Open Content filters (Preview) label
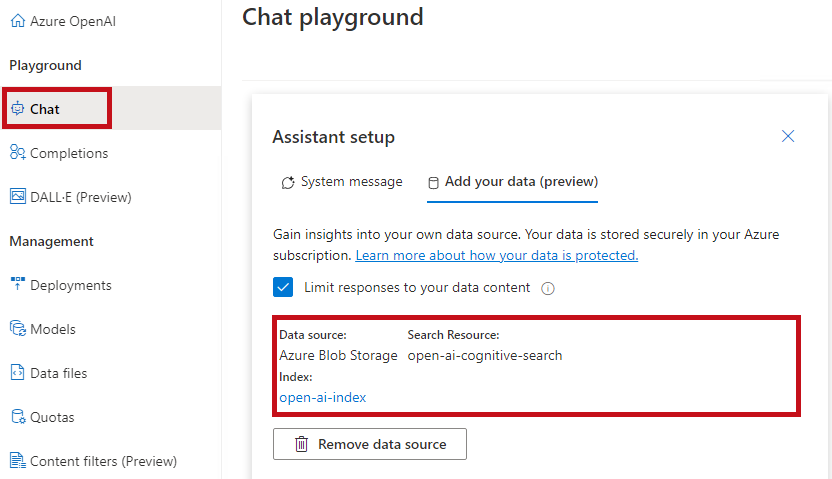This screenshot has width=832, height=479. click(103, 461)
